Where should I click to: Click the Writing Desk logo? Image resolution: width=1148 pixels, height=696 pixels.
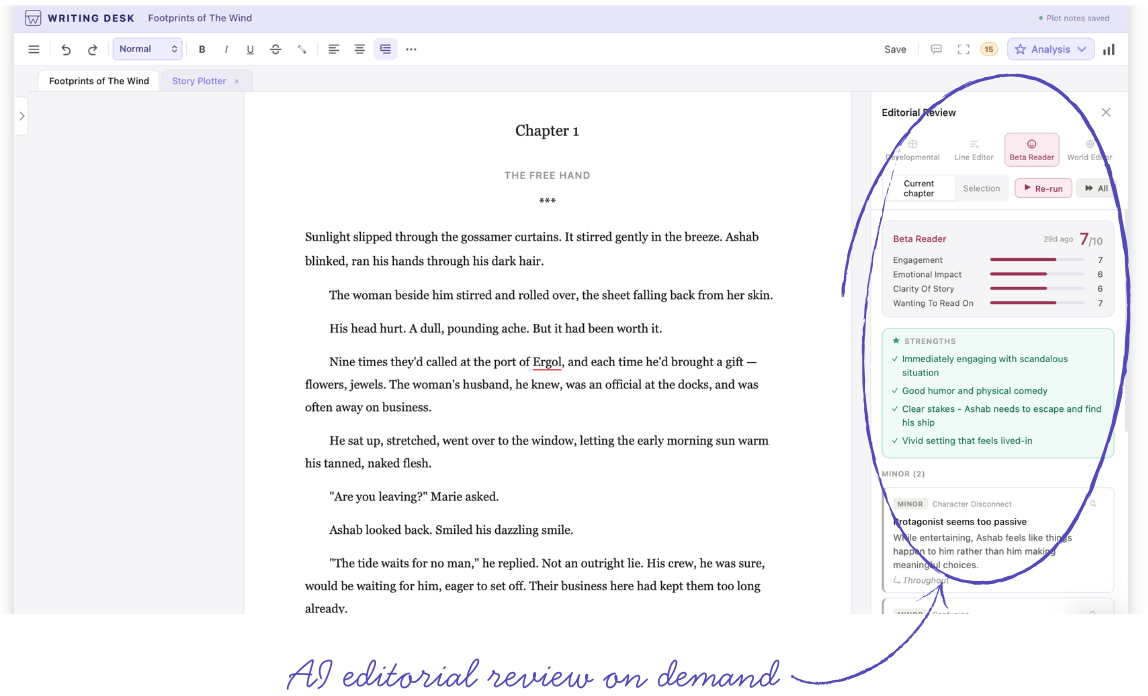(33, 18)
